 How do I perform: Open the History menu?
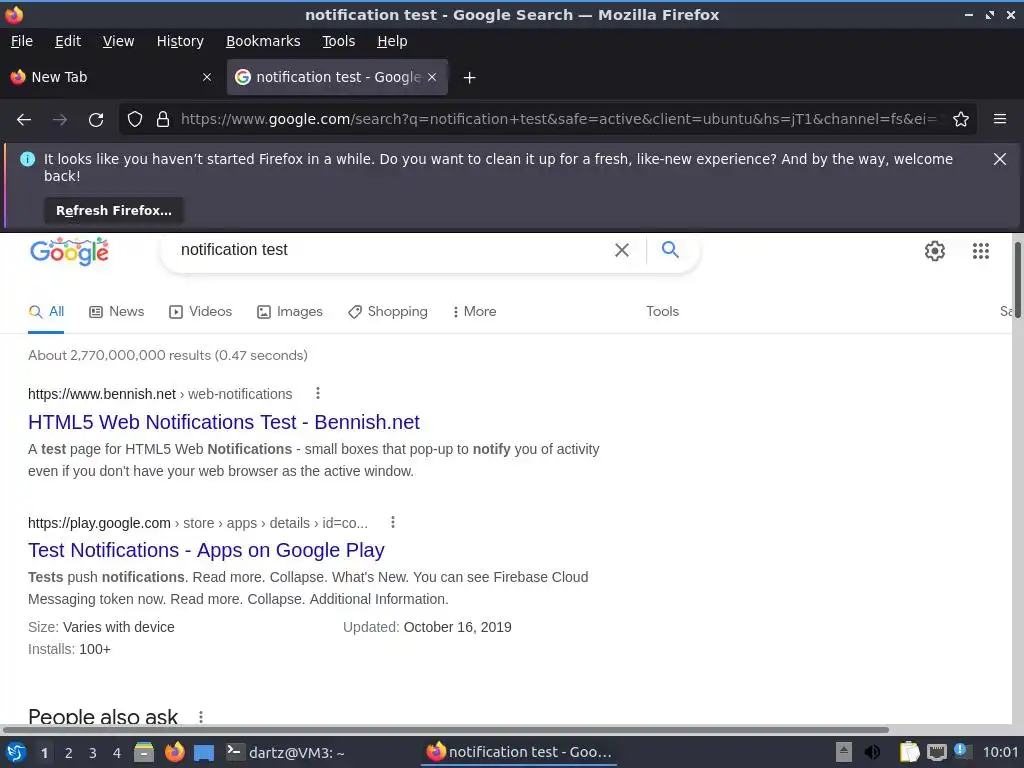180,41
